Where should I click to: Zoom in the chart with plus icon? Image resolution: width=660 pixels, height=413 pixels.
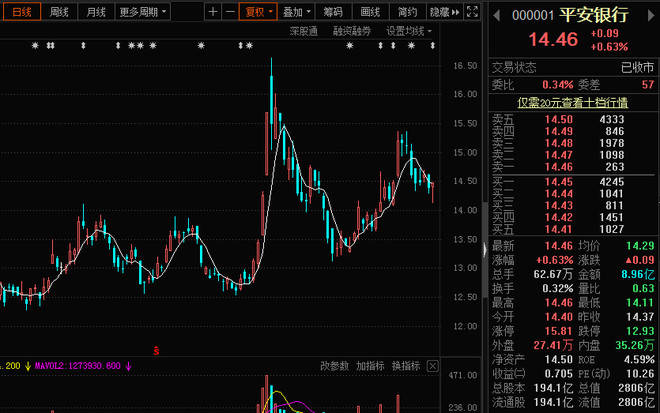click(213, 12)
